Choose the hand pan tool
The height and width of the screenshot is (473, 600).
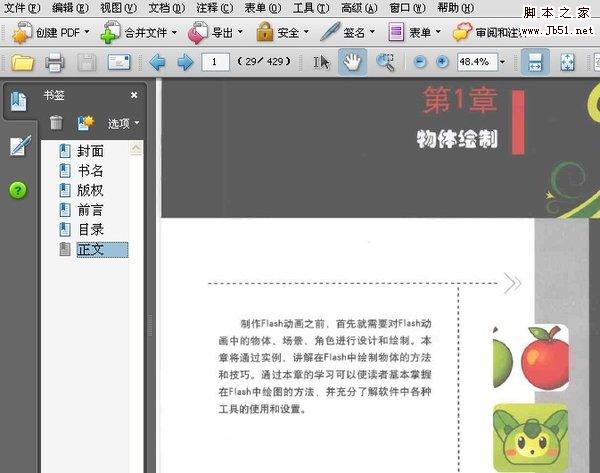coord(352,62)
